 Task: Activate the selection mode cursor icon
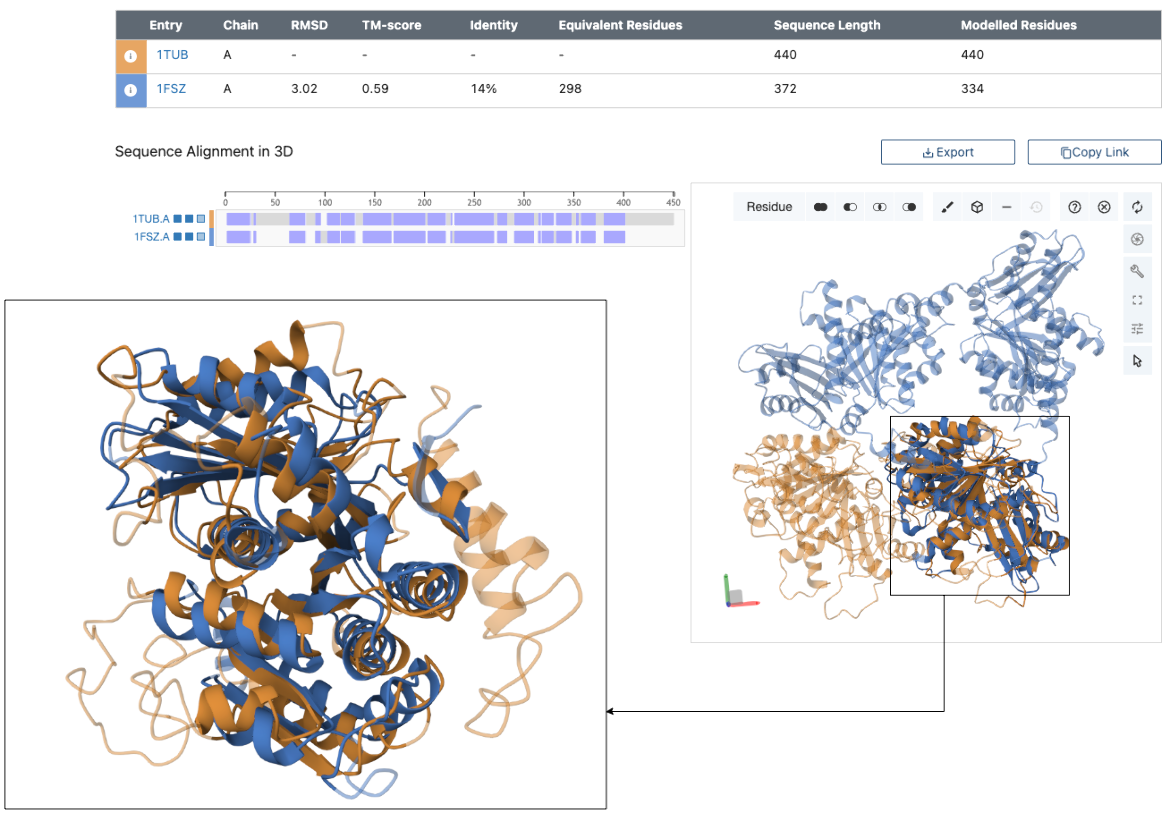pos(1137,360)
